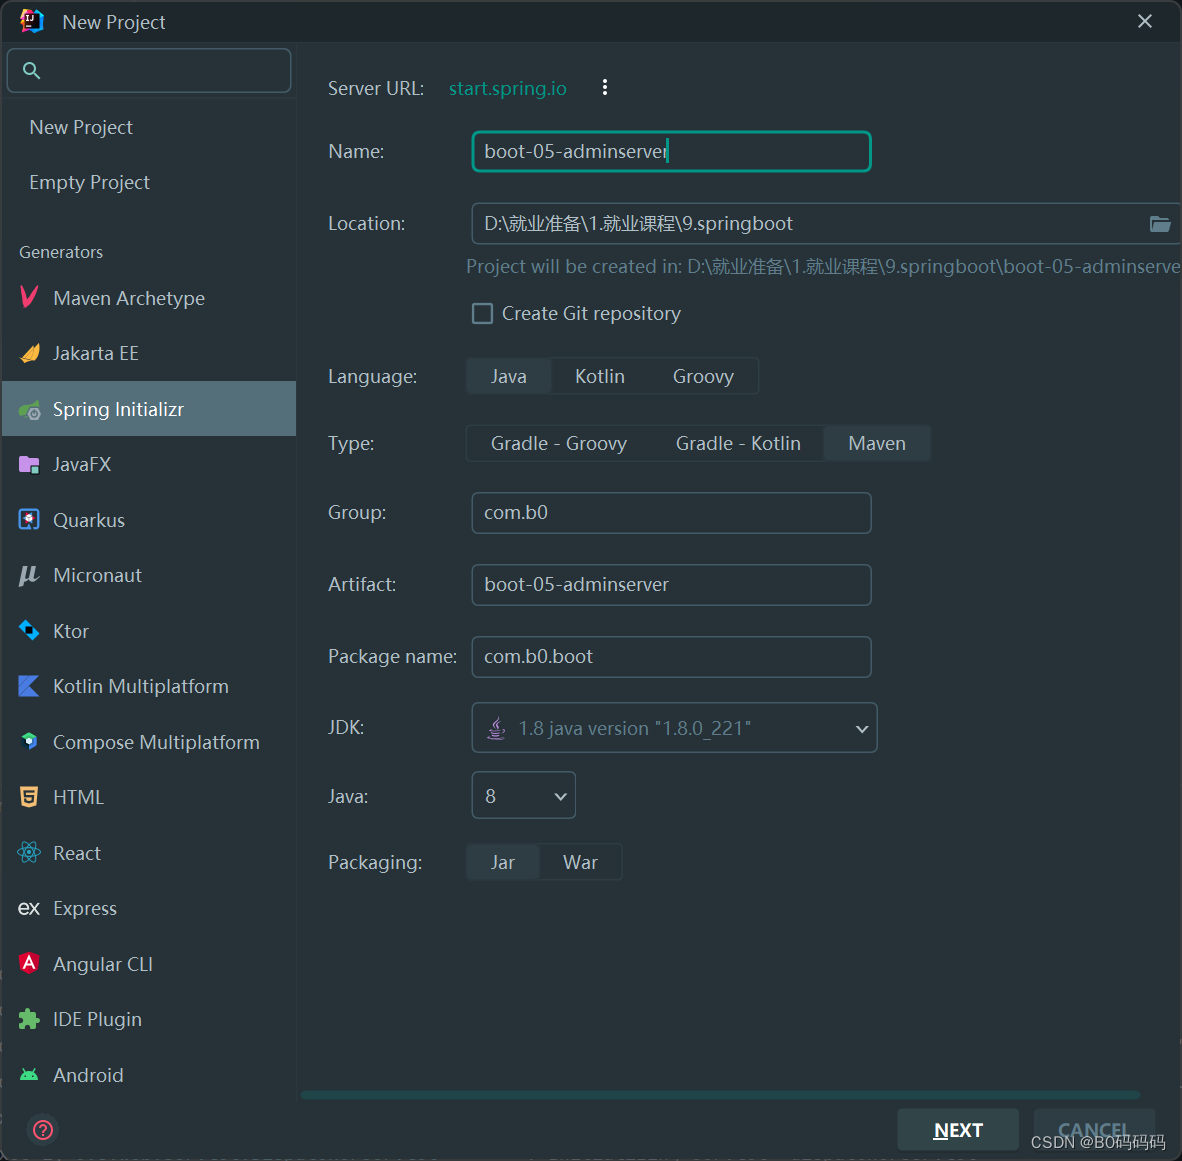Close the New Project dialog
Viewport: 1182px width, 1161px height.
point(1144,21)
